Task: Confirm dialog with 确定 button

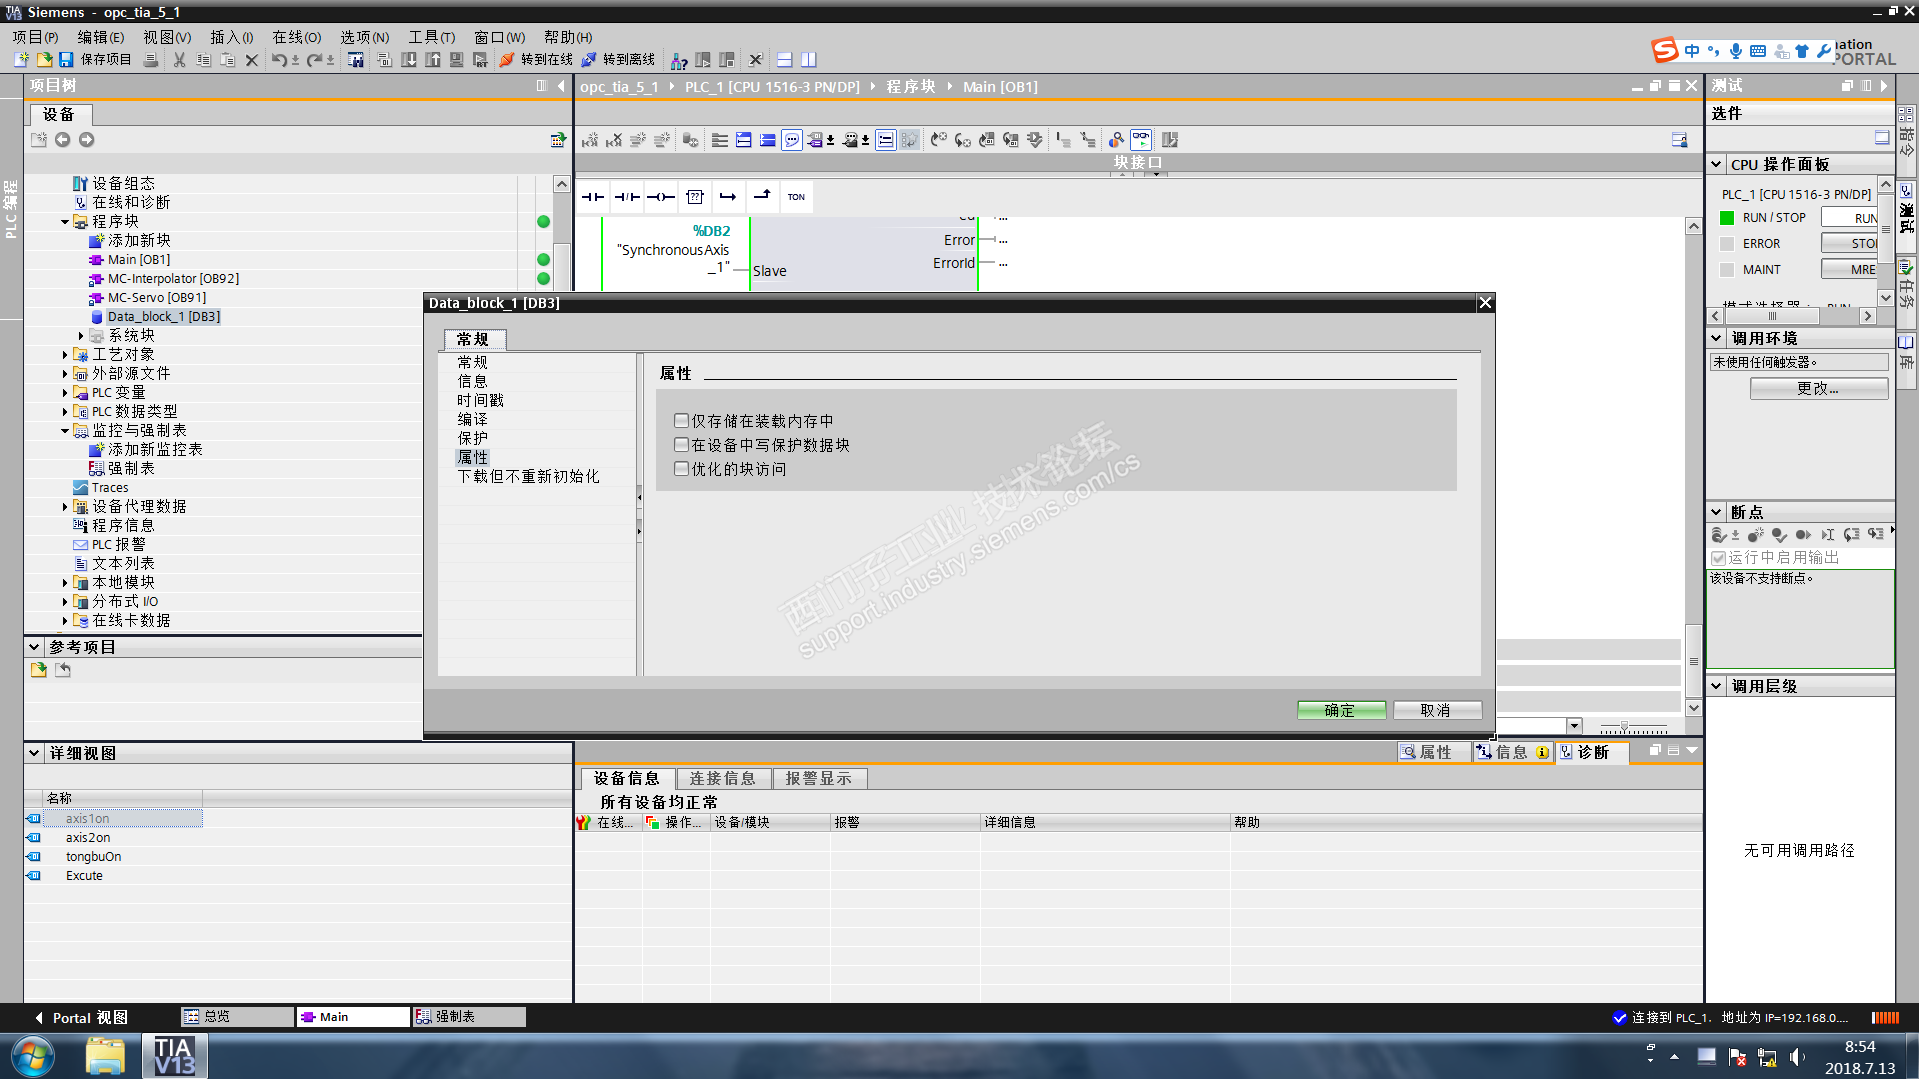Action: 1341,710
